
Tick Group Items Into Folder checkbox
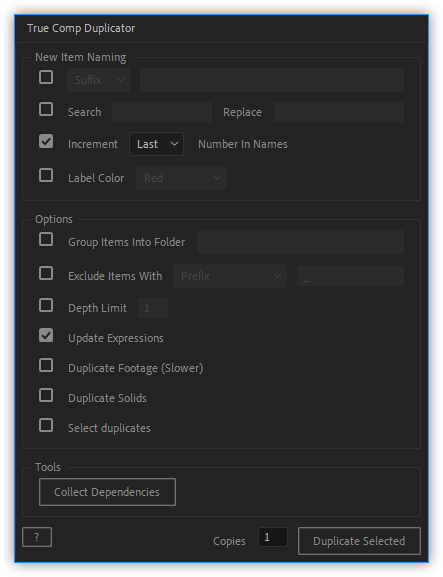click(x=46, y=240)
